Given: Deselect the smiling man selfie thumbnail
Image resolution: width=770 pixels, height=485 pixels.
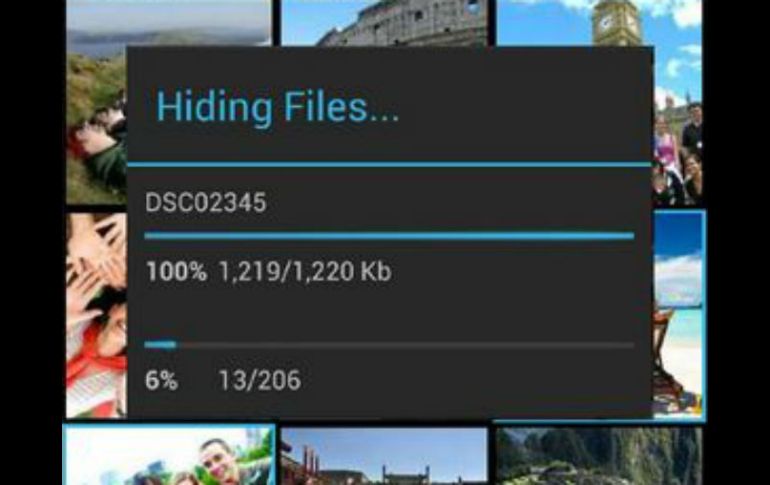Looking at the screenshot, I should pyautogui.click(x=169, y=455).
